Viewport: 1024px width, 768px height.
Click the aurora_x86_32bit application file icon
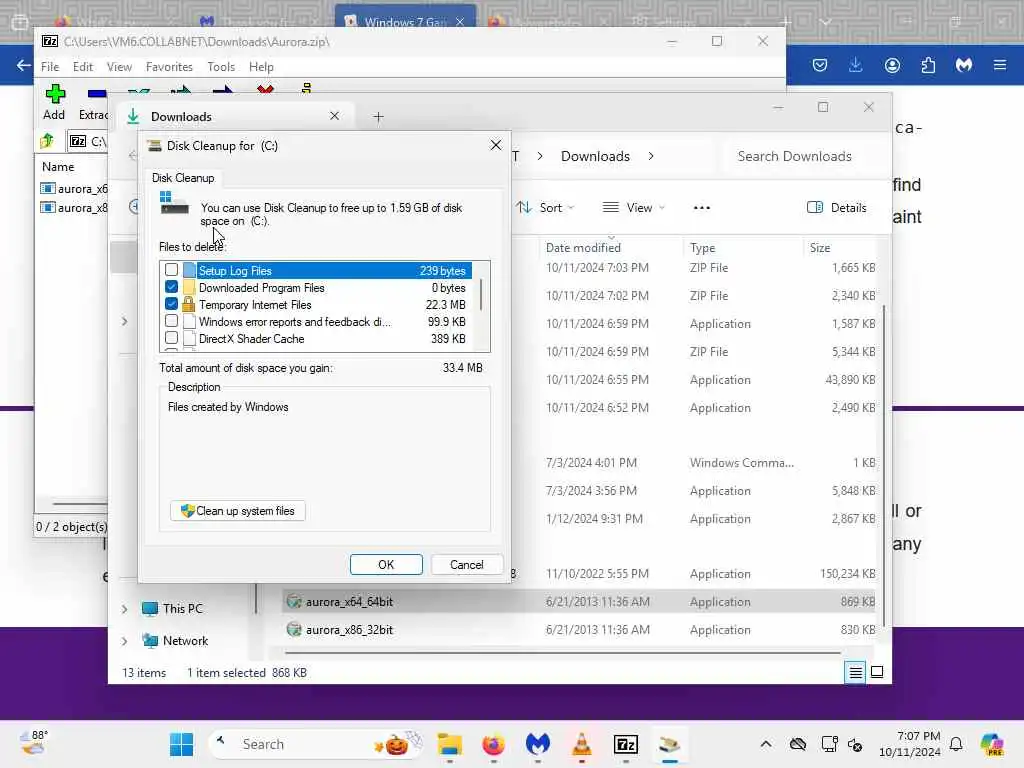(294, 630)
